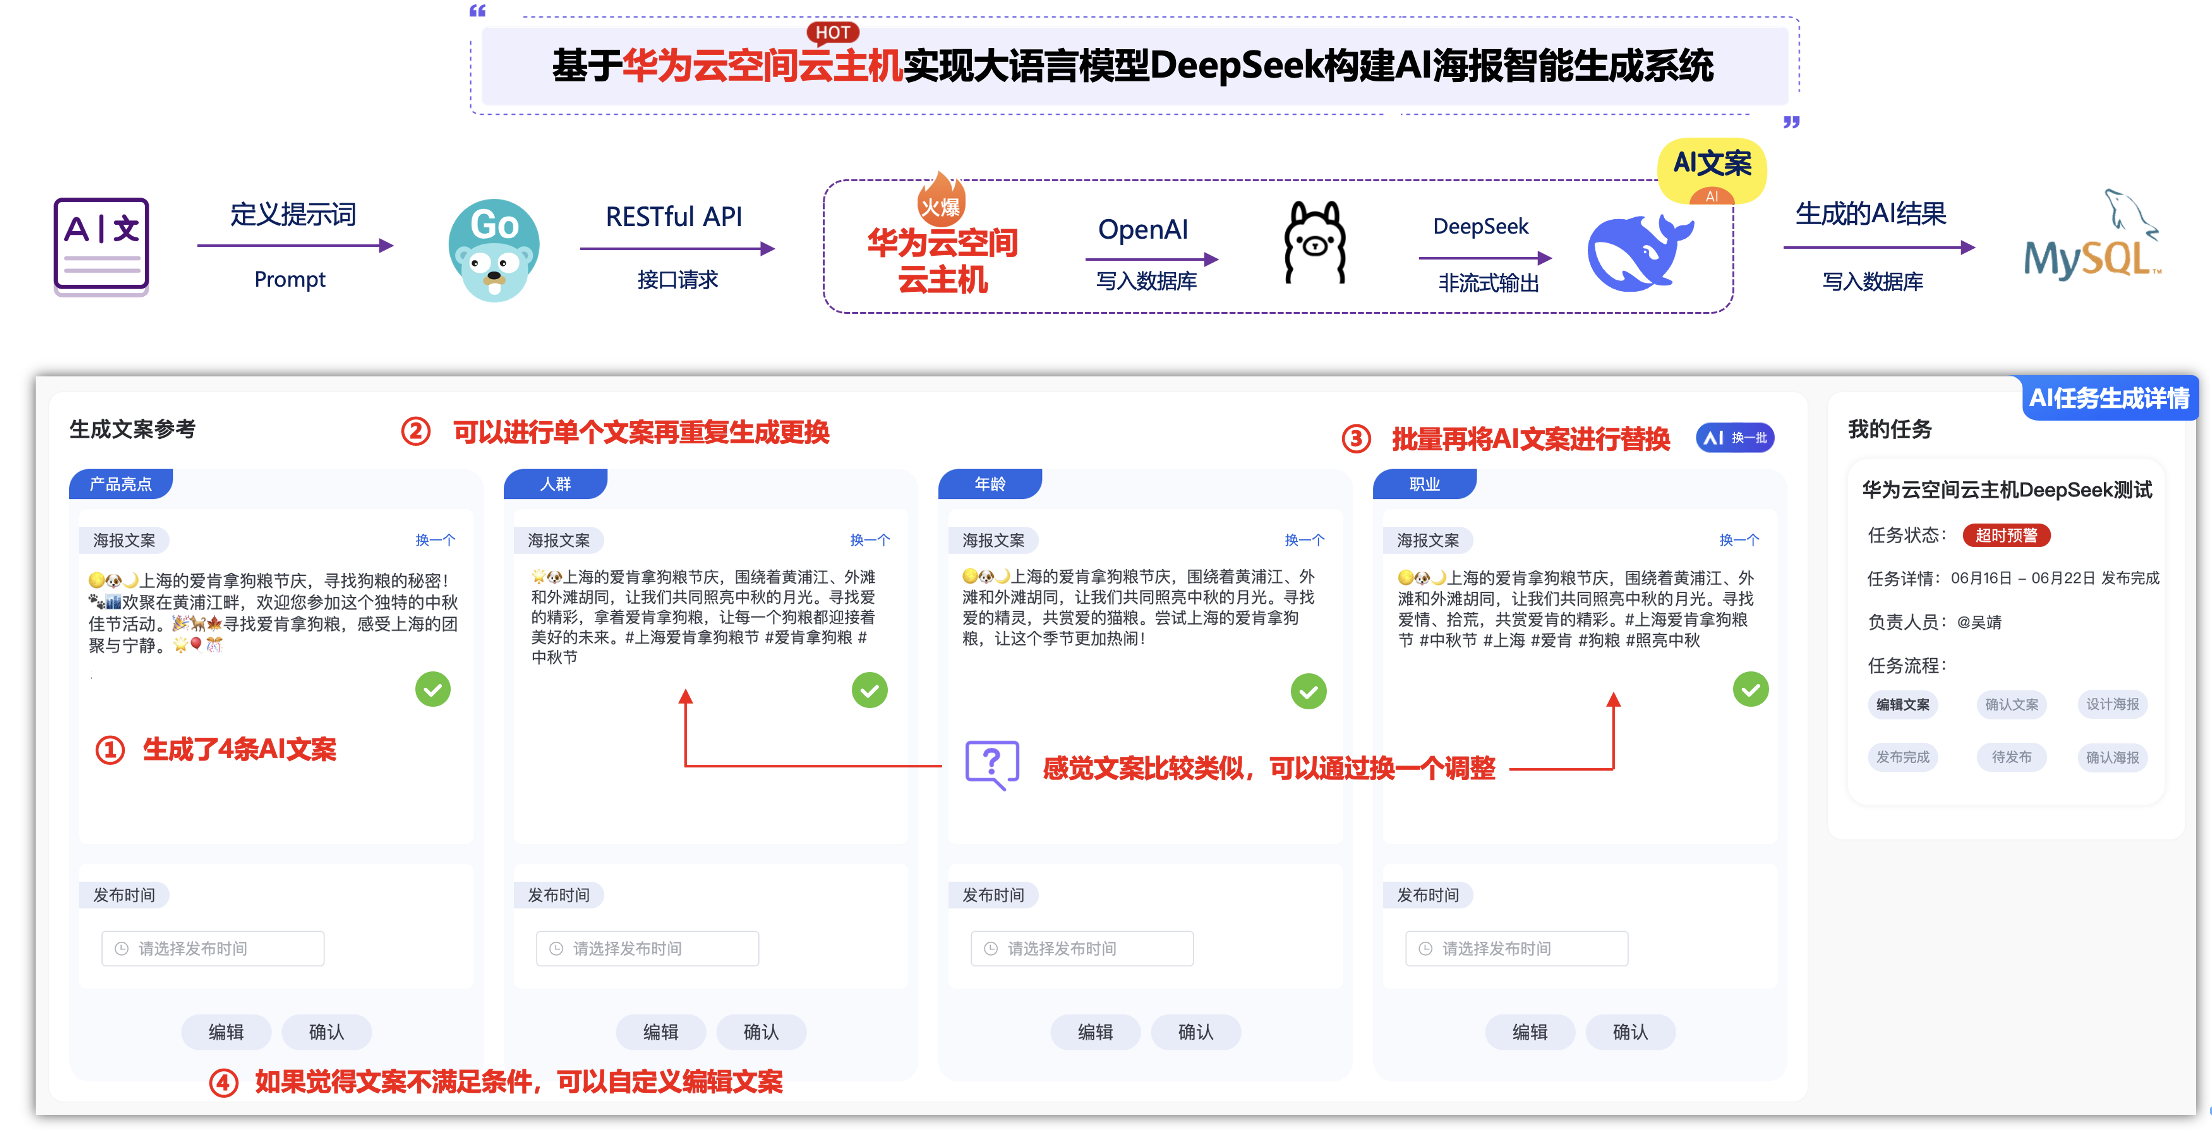The image size is (2212, 1142).
Task: Click the AI text prompt icon
Action: [x=101, y=246]
